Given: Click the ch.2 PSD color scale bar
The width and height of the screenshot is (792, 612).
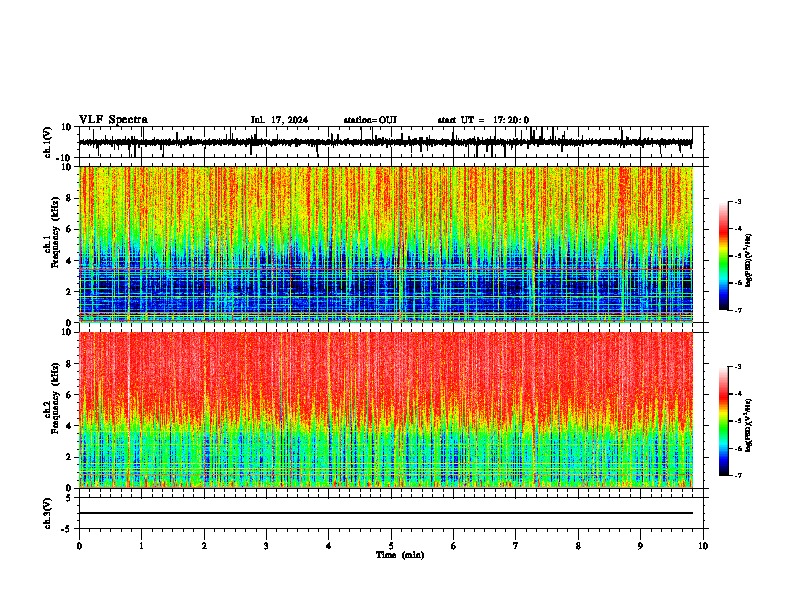Looking at the screenshot, I should [x=724, y=421].
